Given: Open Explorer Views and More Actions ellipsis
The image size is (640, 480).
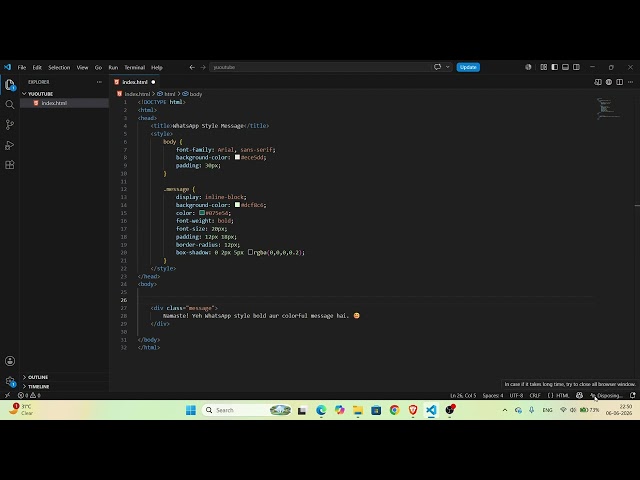Looking at the screenshot, I should tap(99, 82).
